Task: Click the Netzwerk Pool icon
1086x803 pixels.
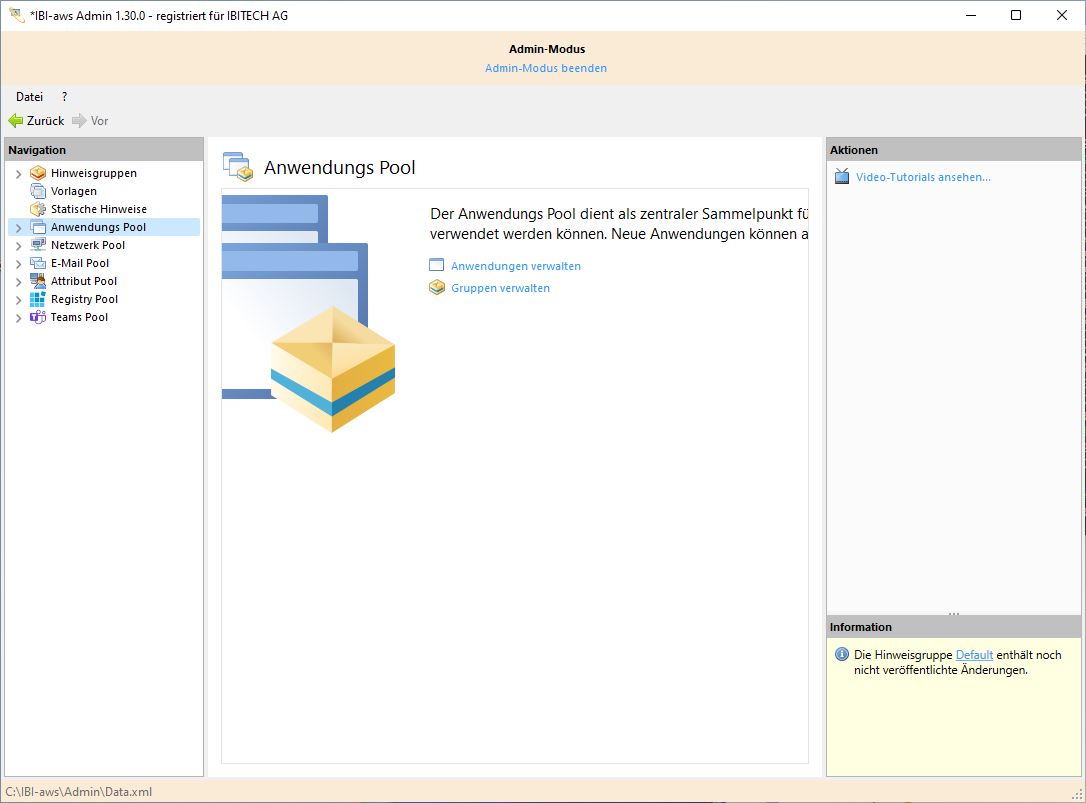Action: point(38,245)
